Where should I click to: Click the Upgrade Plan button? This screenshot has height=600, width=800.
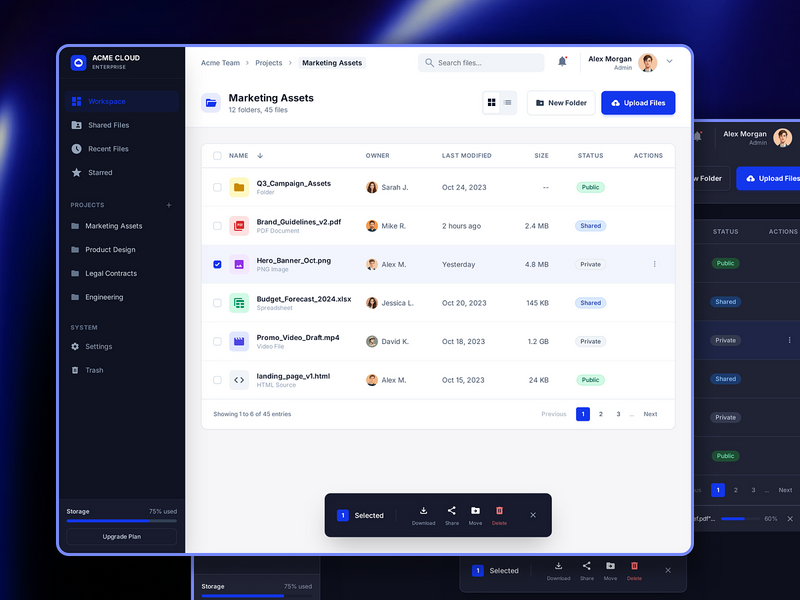coord(120,536)
